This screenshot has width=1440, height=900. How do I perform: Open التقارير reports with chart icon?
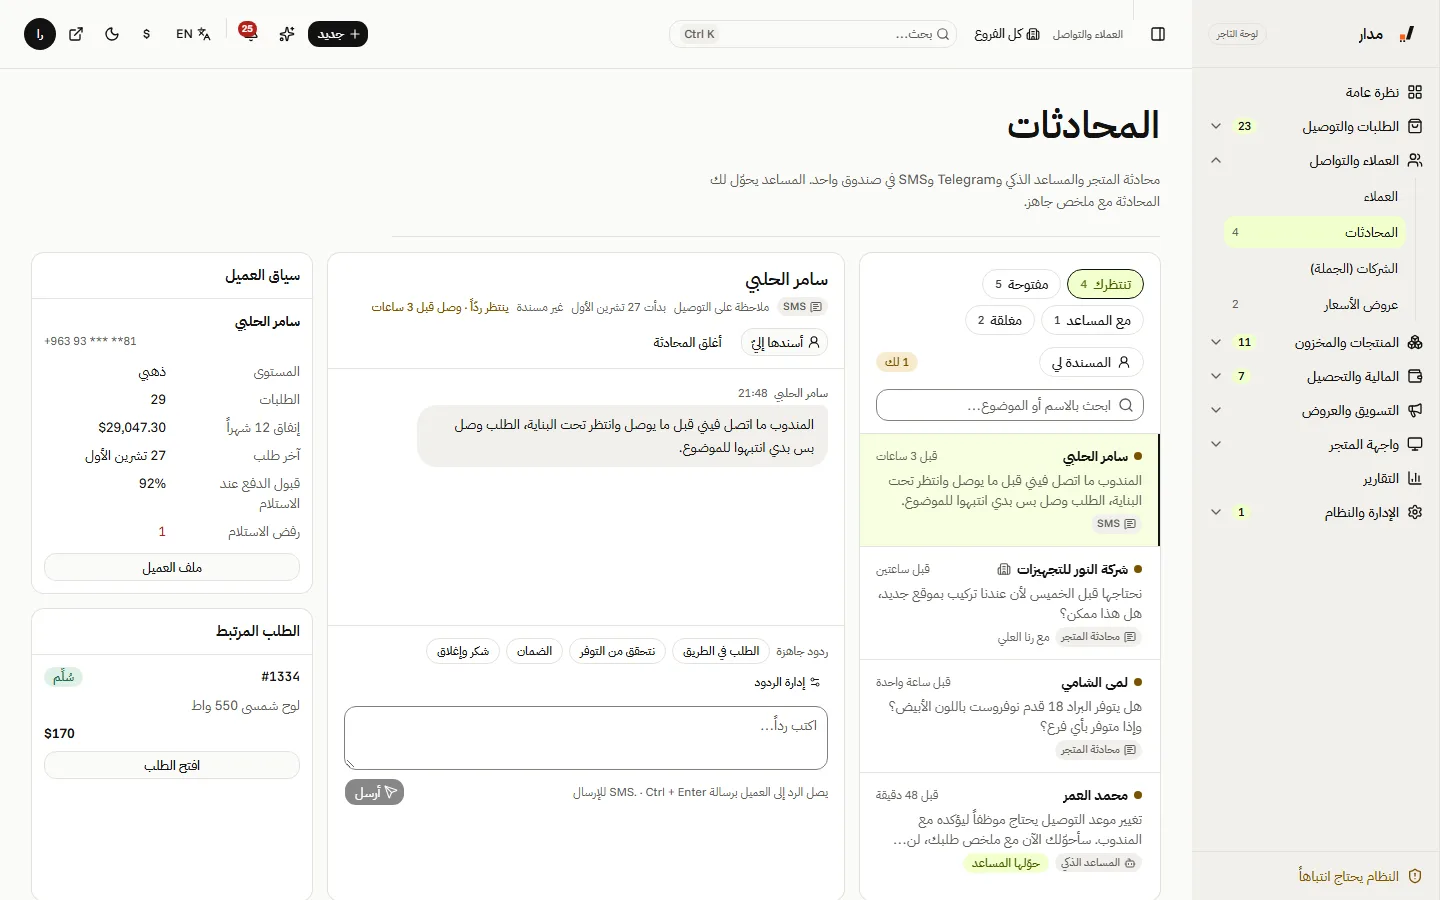point(1392,478)
